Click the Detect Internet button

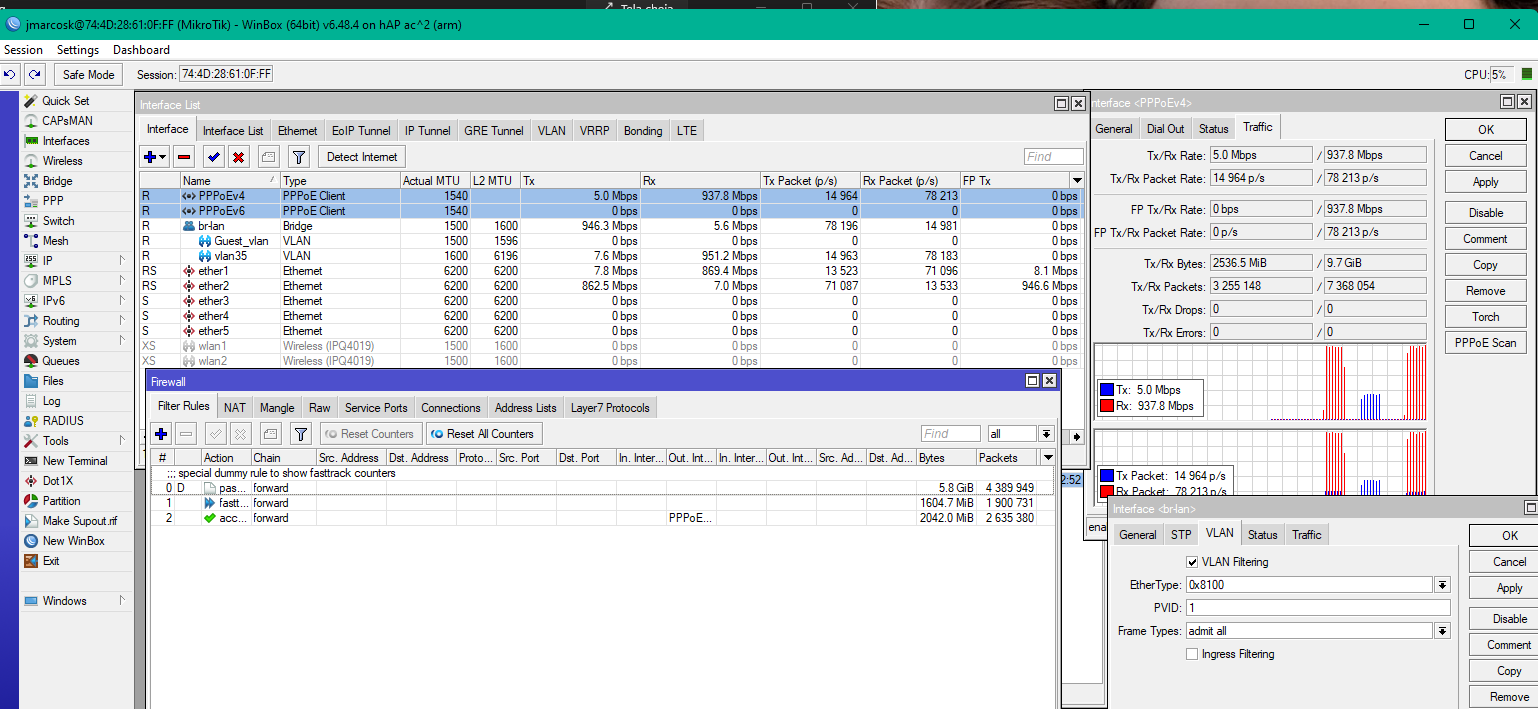pyautogui.click(x=362, y=157)
